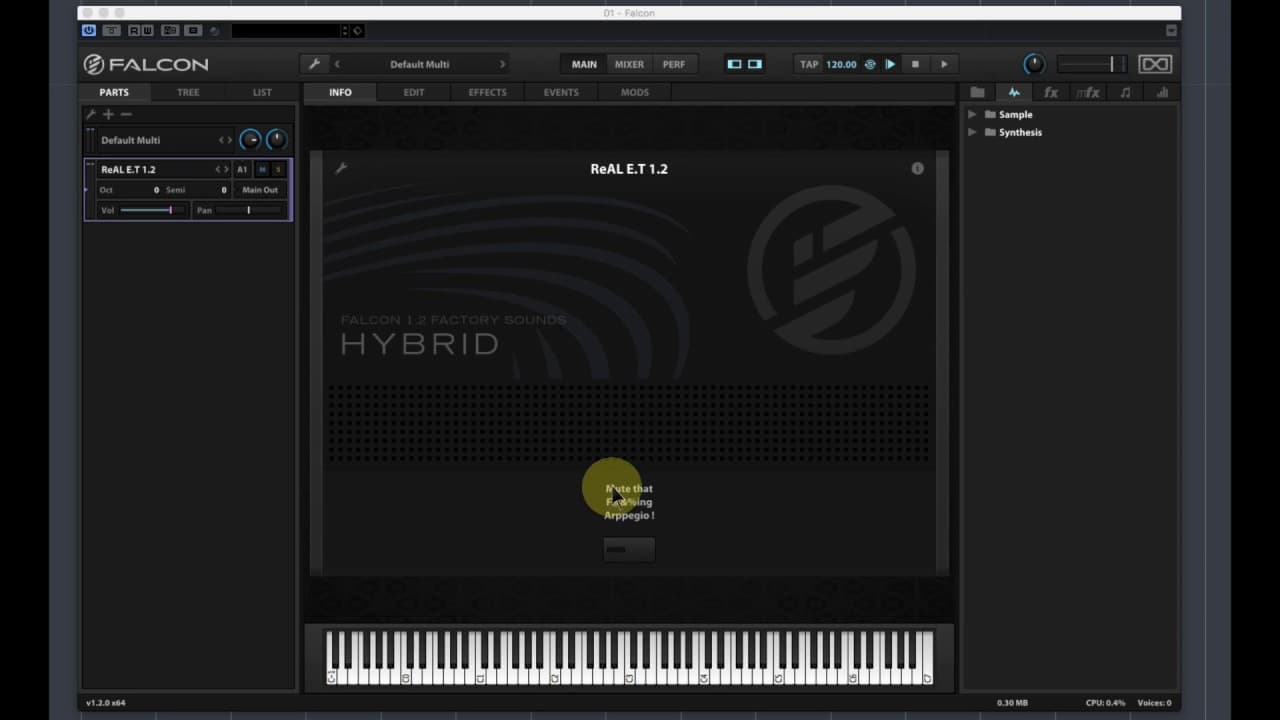Screen dimensions: 1280x720
Task: Open wrench menu in info panel
Action: [x=341, y=168]
